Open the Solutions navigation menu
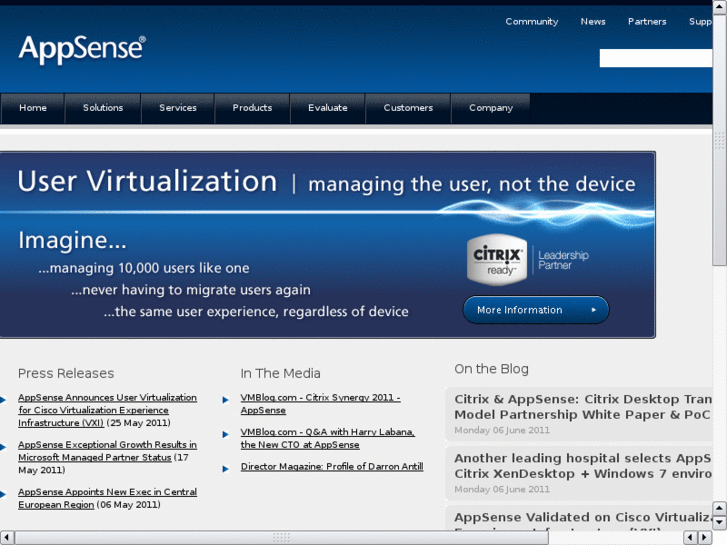 [x=103, y=108]
